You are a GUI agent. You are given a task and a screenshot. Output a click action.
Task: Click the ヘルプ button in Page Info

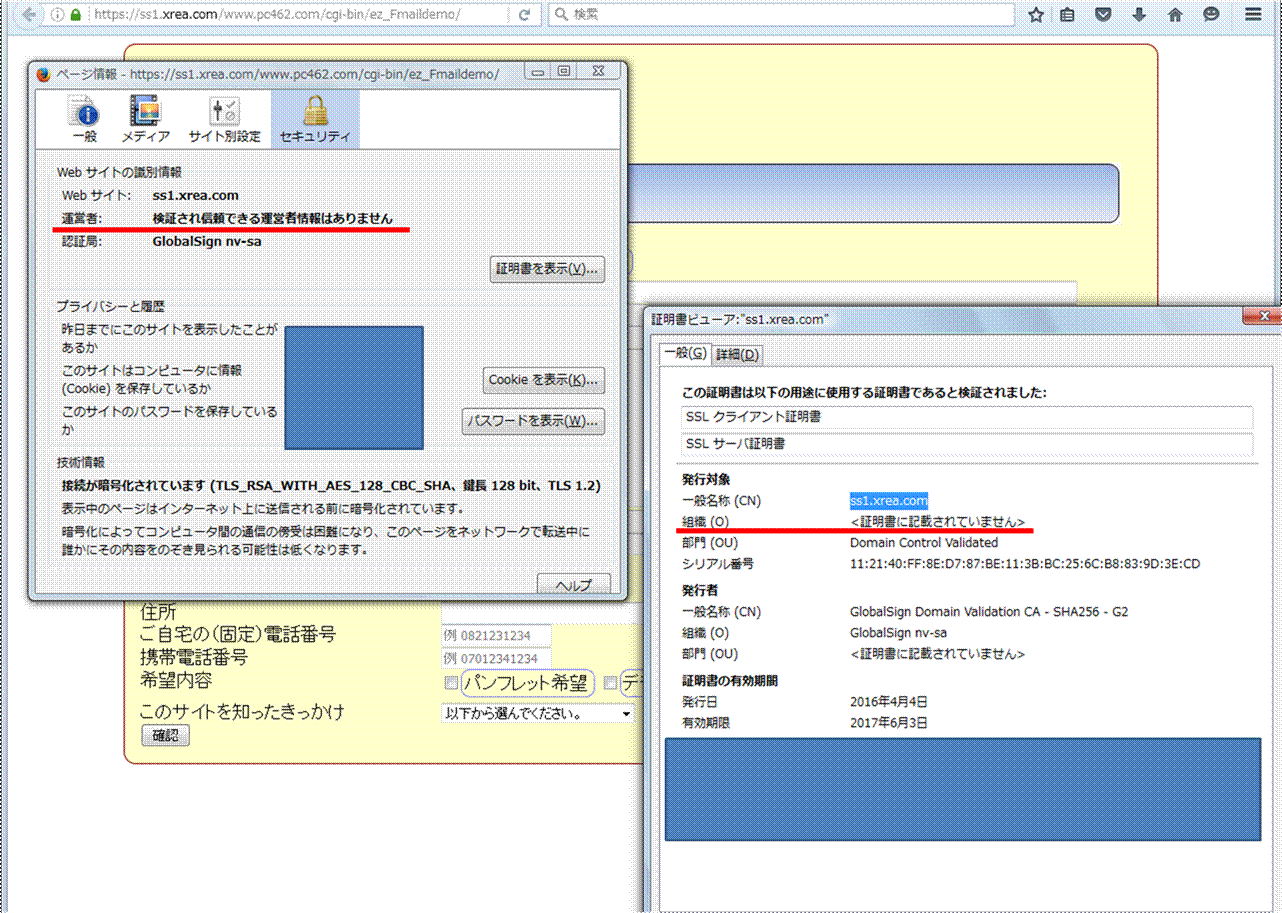pyautogui.click(x=574, y=585)
